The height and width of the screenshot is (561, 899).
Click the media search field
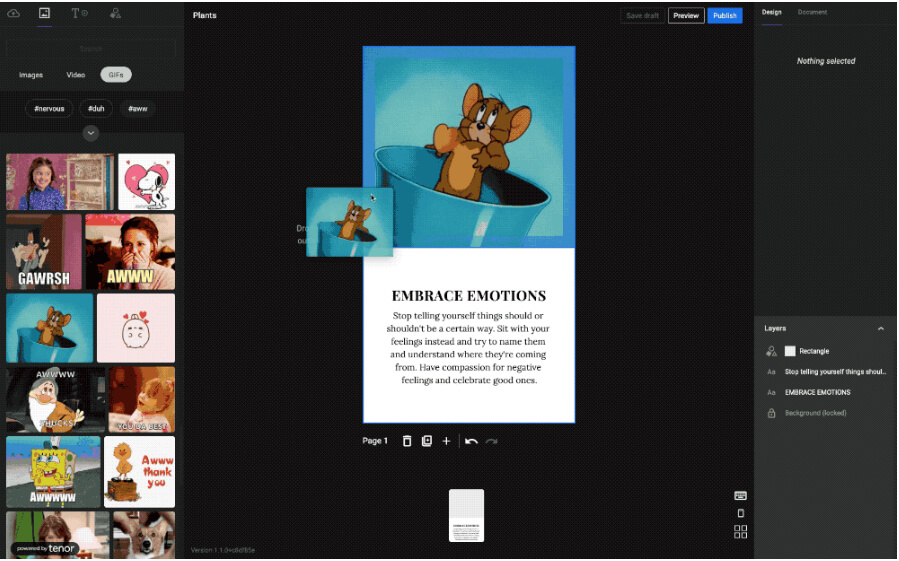(91, 49)
